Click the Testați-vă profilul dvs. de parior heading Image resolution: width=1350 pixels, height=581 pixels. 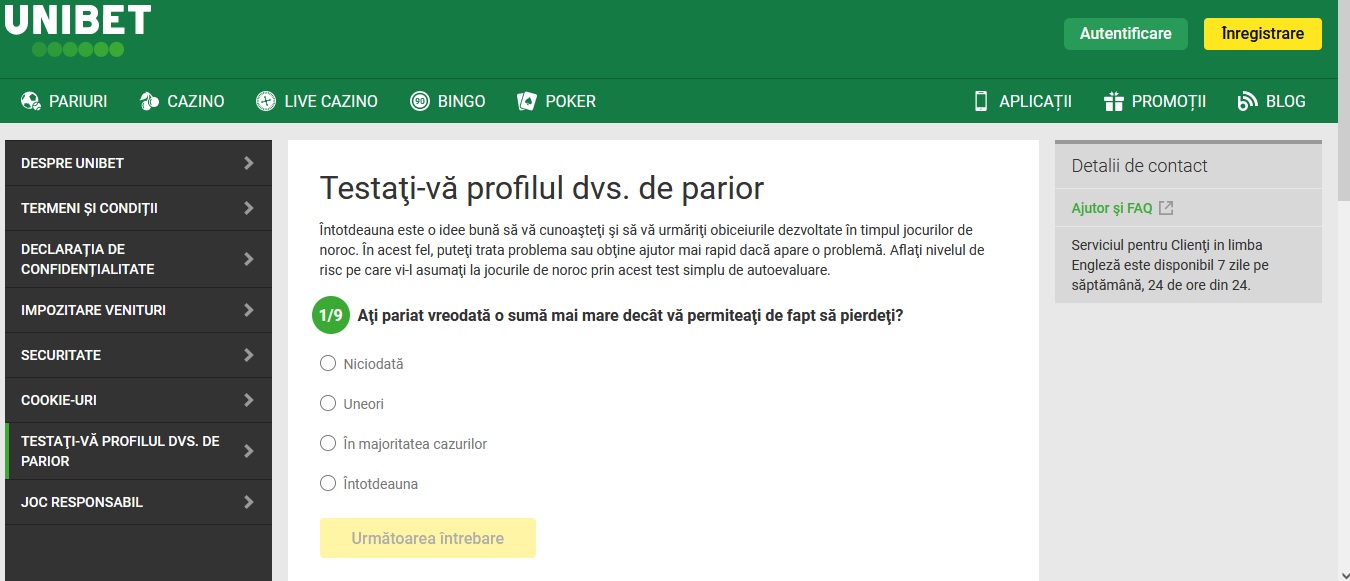pyautogui.click(x=541, y=188)
